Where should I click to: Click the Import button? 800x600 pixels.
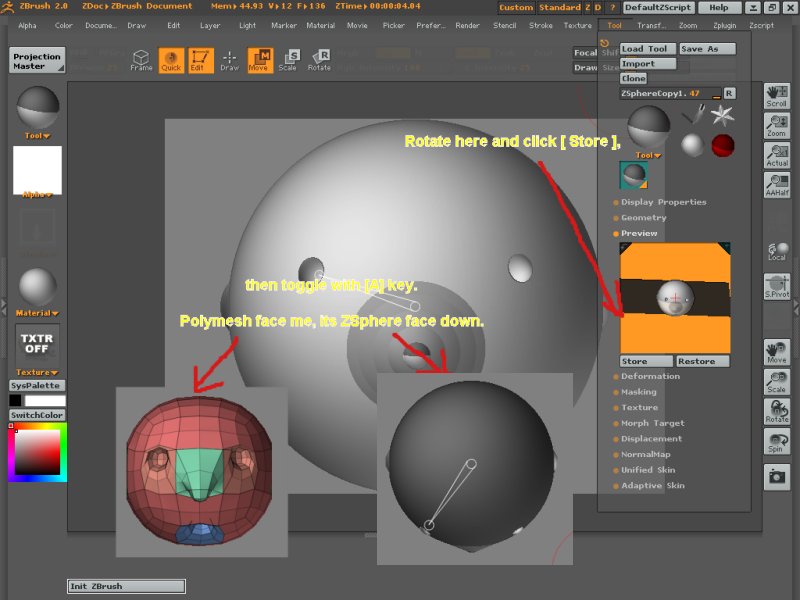click(648, 64)
